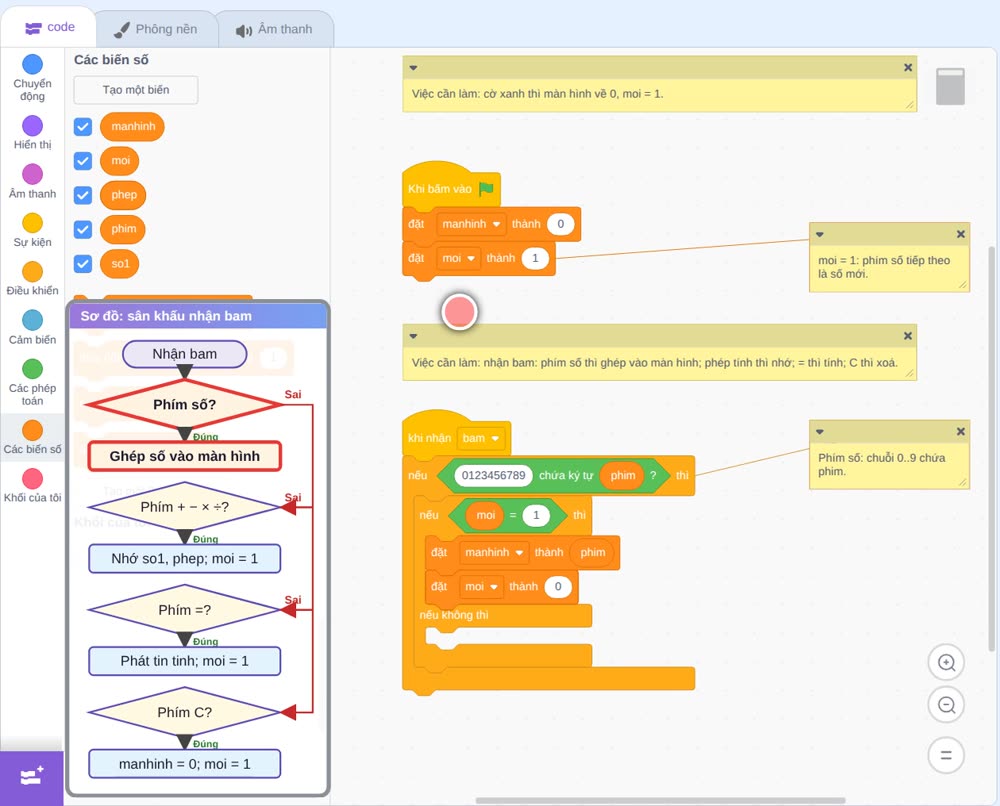The height and width of the screenshot is (806, 1000).
Task: Open the Hiển thị block category
Action: (32, 133)
